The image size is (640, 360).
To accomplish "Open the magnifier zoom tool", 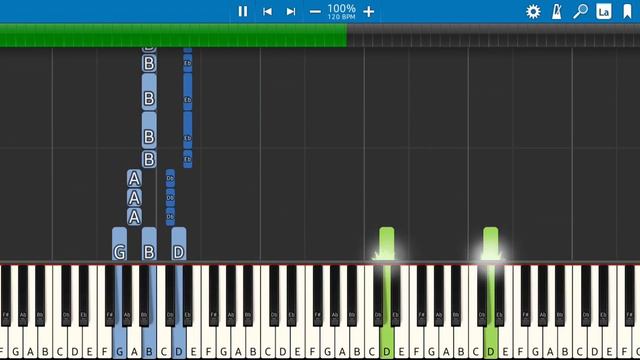I will coord(580,11).
